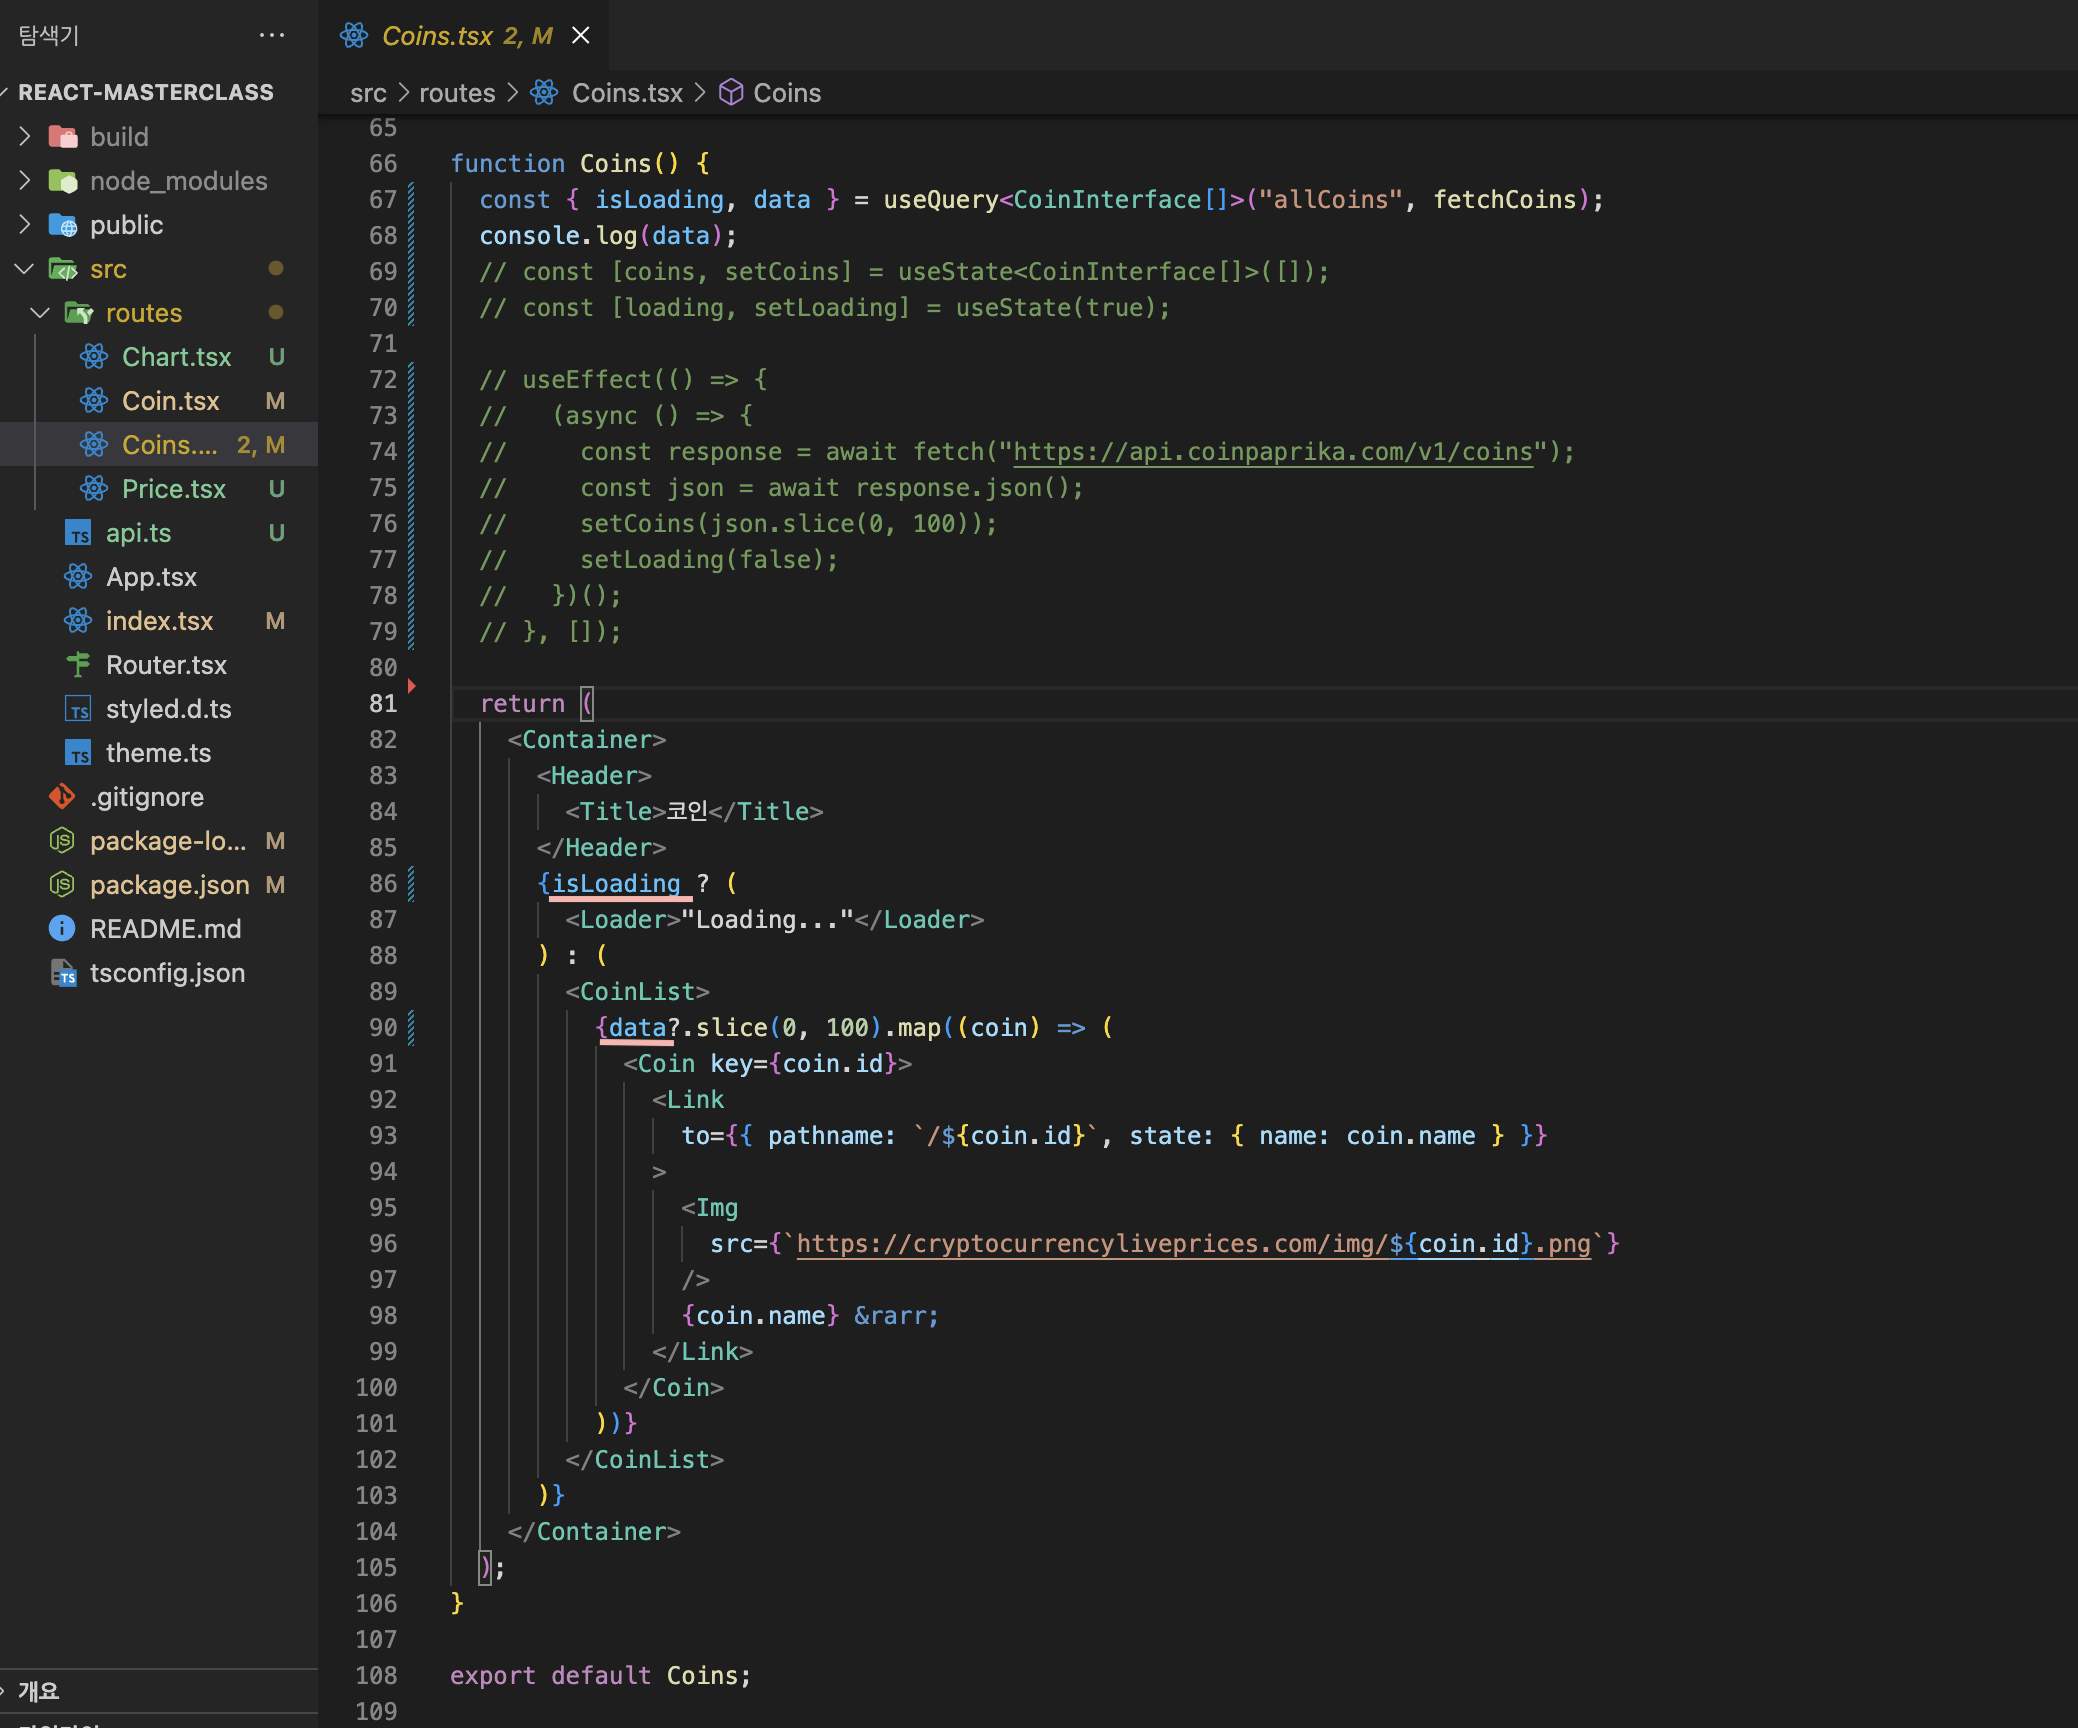
Task: Open the explorer more actions ellipsis menu
Action: [271, 35]
